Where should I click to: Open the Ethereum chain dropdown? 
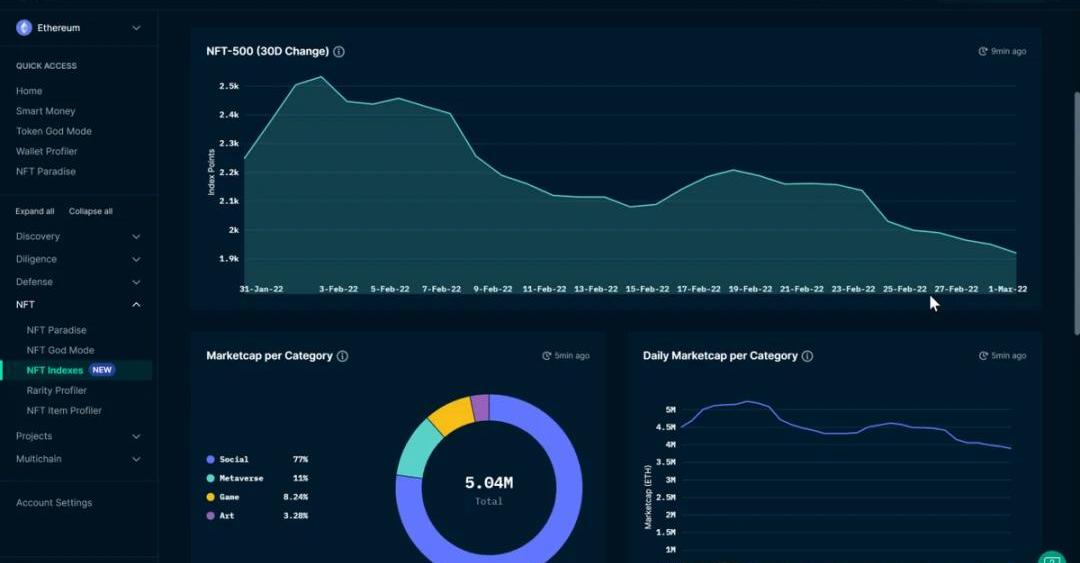136,28
